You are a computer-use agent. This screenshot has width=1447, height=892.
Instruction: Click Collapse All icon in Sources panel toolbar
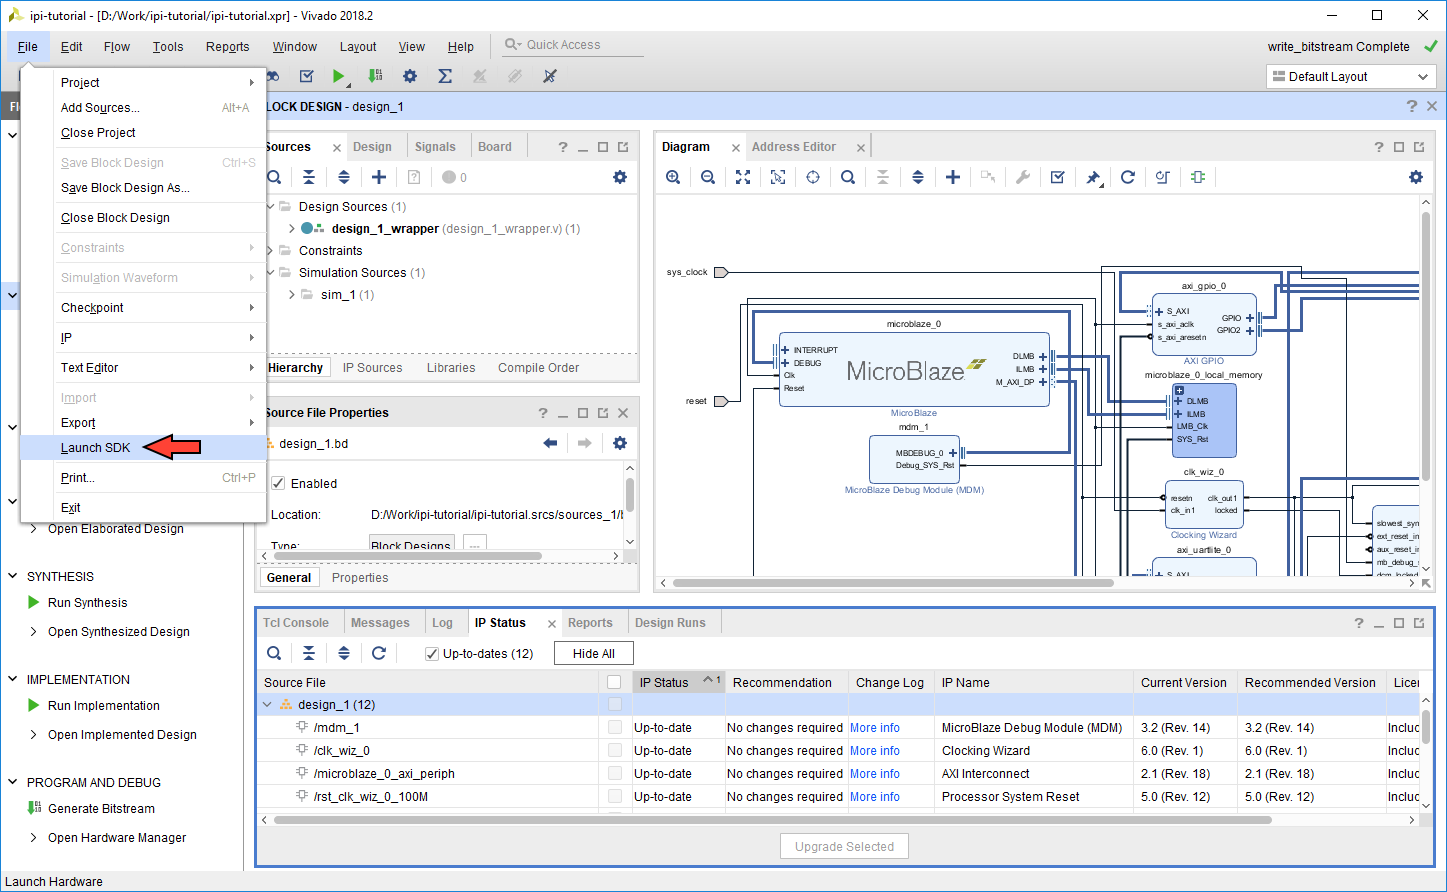[309, 177]
